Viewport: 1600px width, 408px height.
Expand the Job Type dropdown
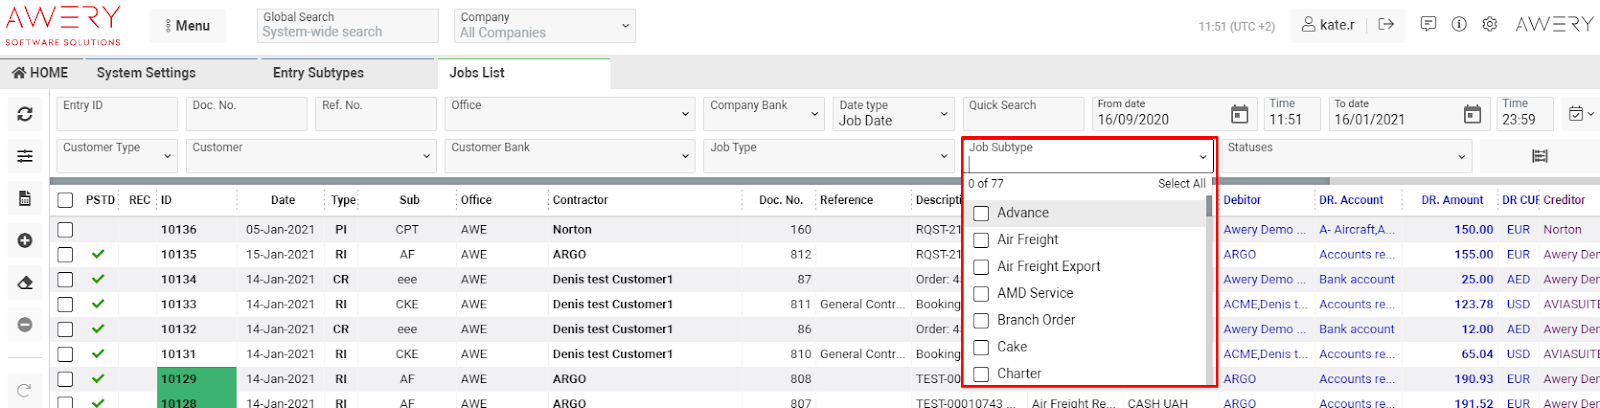coord(829,156)
